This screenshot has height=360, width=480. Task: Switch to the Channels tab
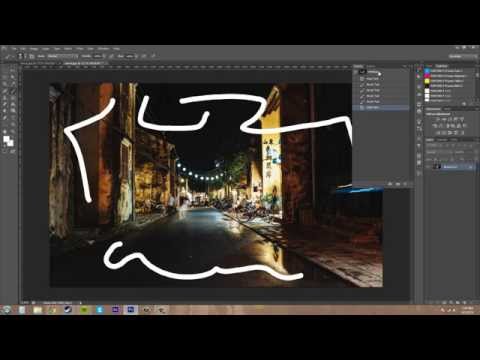point(442,140)
